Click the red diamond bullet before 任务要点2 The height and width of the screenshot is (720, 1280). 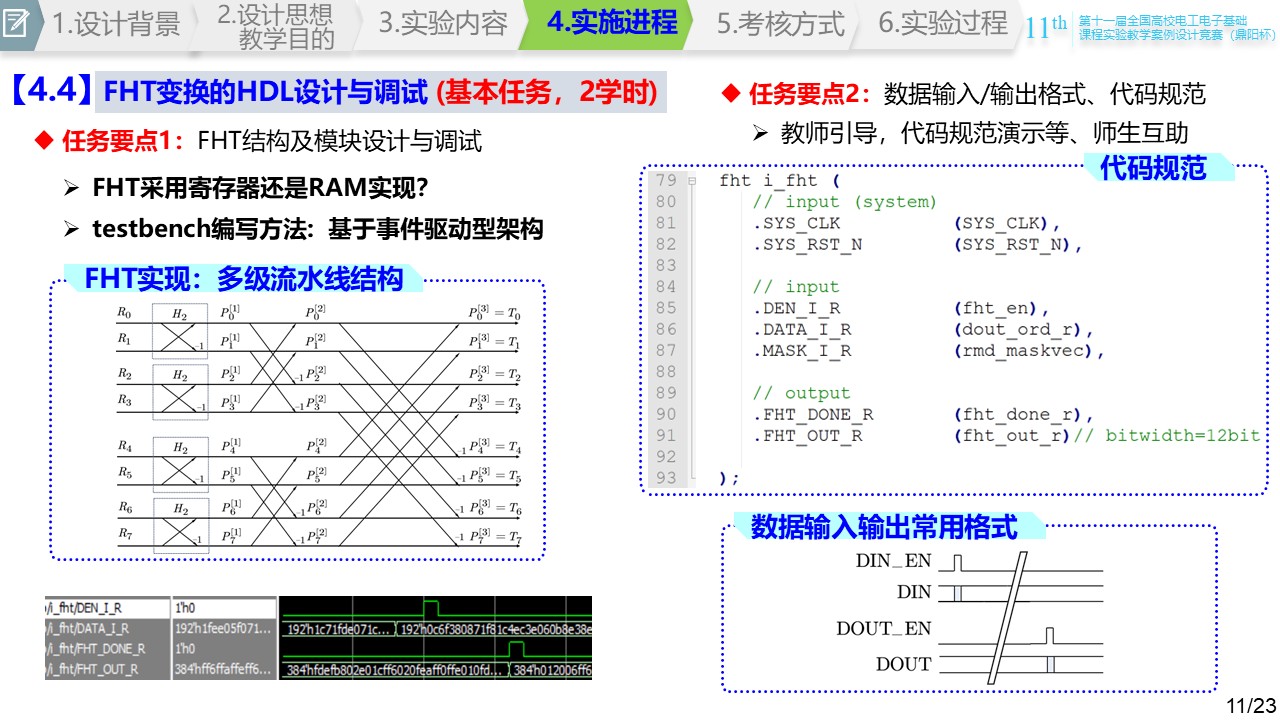pos(730,95)
